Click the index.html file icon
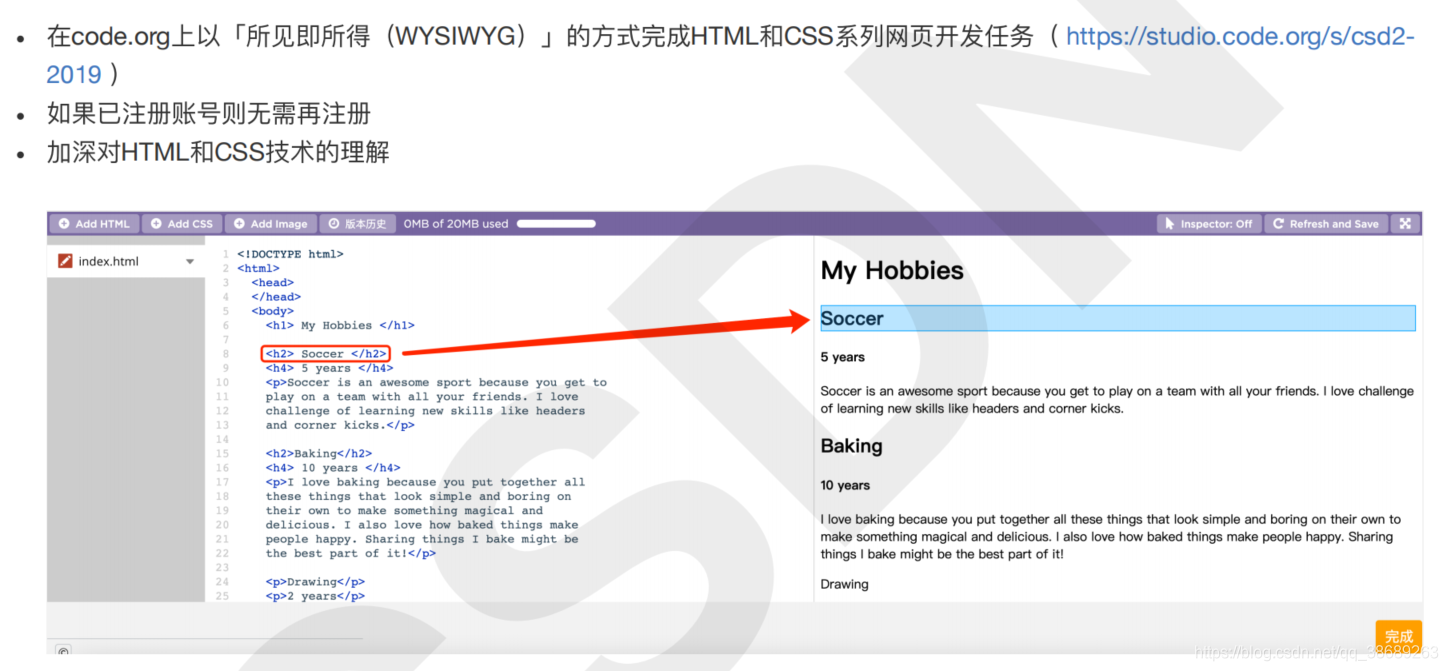Image resolution: width=1448 pixels, height=671 pixels. [x=65, y=261]
